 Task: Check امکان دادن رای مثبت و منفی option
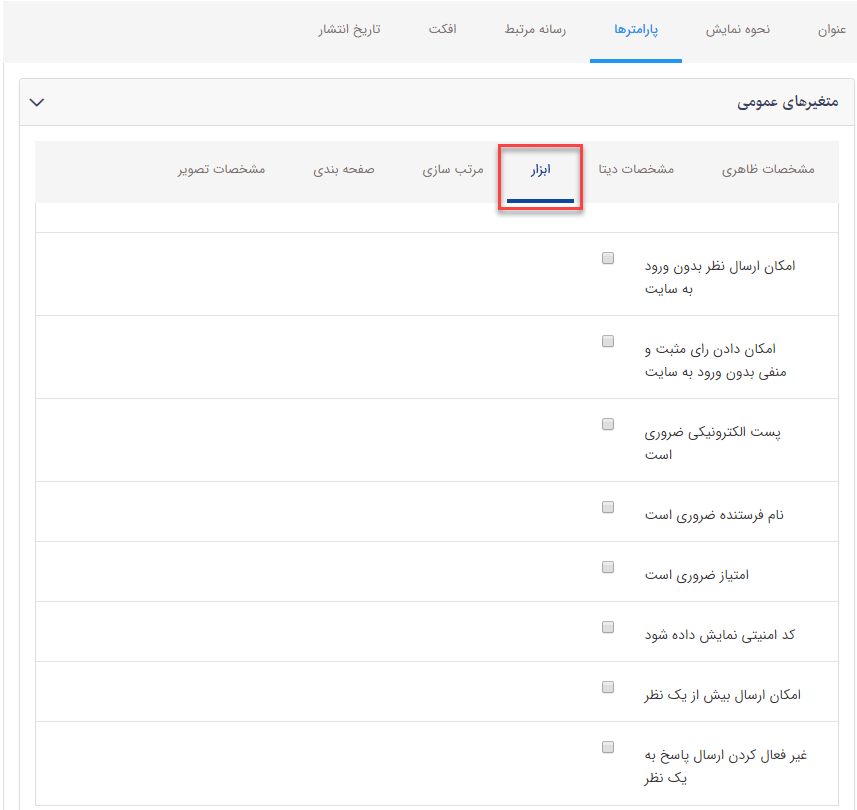[x=608, y=341]
